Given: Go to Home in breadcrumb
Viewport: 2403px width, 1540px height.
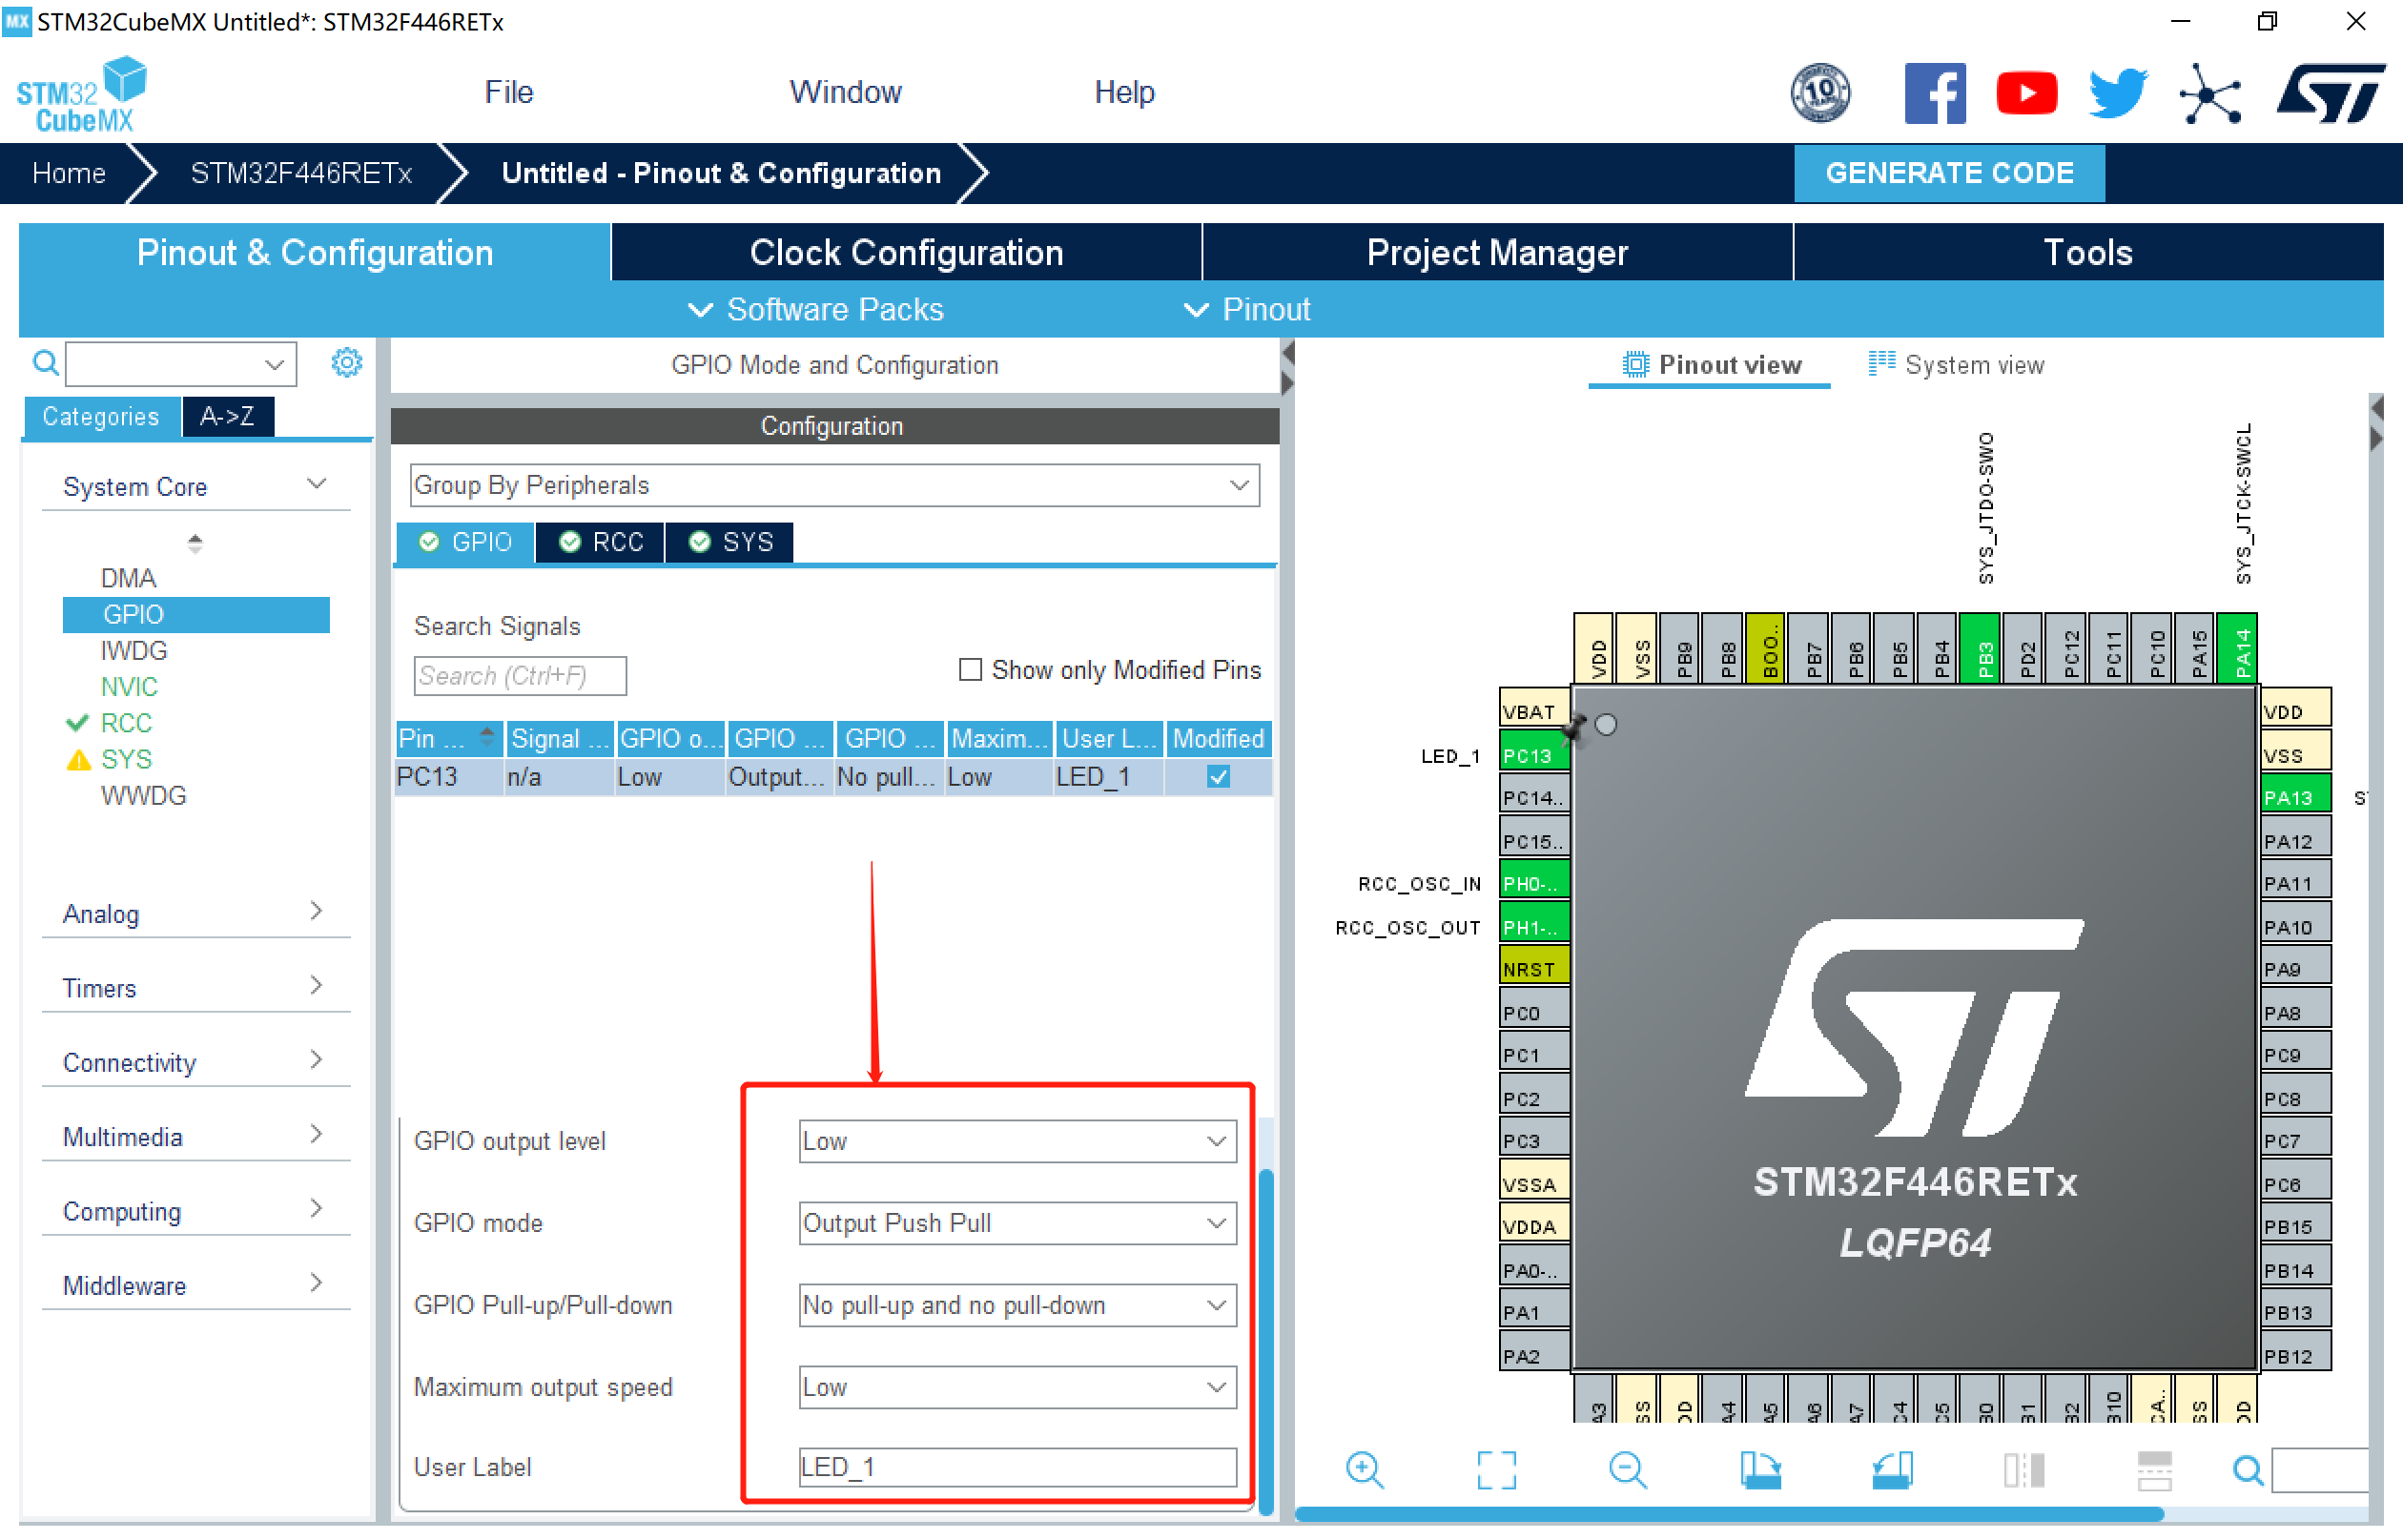Looking at the screenshot, I should point(68,173).
